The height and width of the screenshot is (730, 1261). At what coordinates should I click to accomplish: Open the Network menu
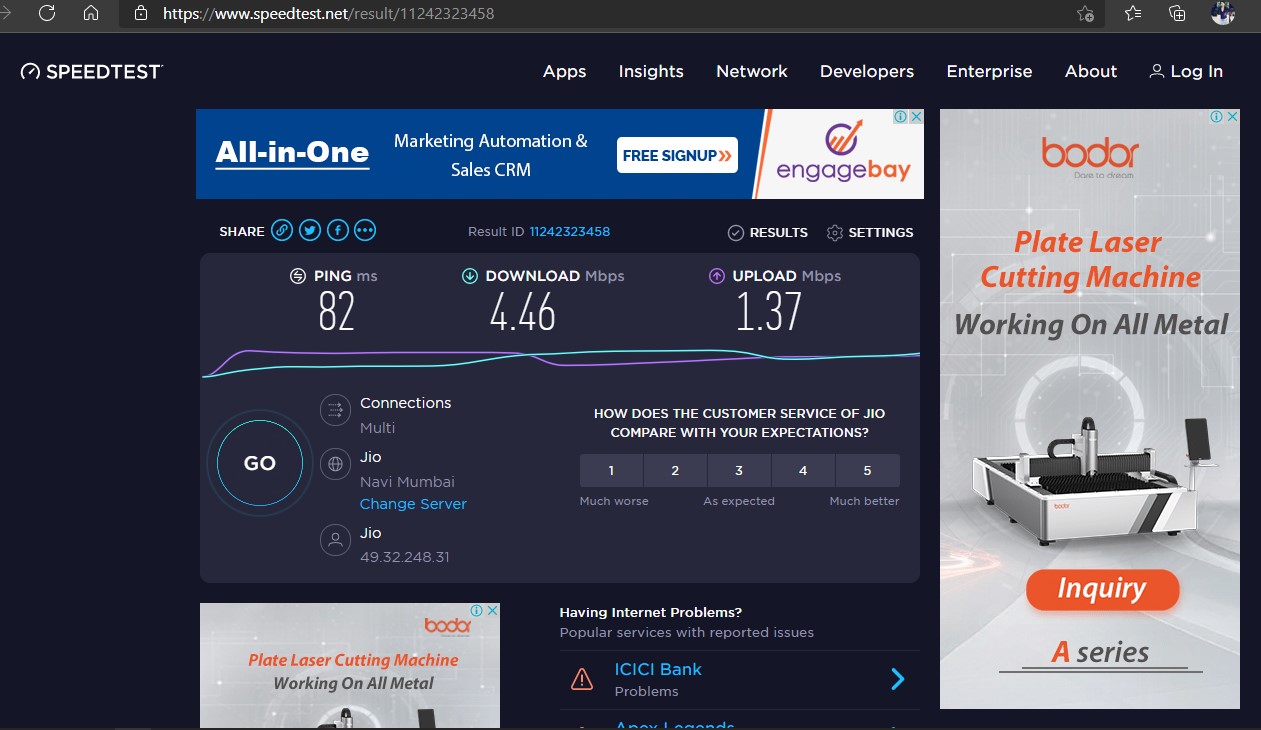click(752, 72)
